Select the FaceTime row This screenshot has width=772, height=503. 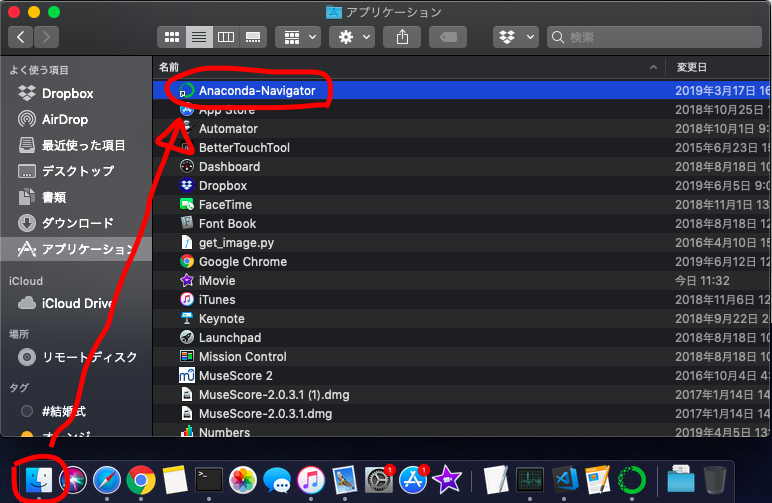coord(461,204)
